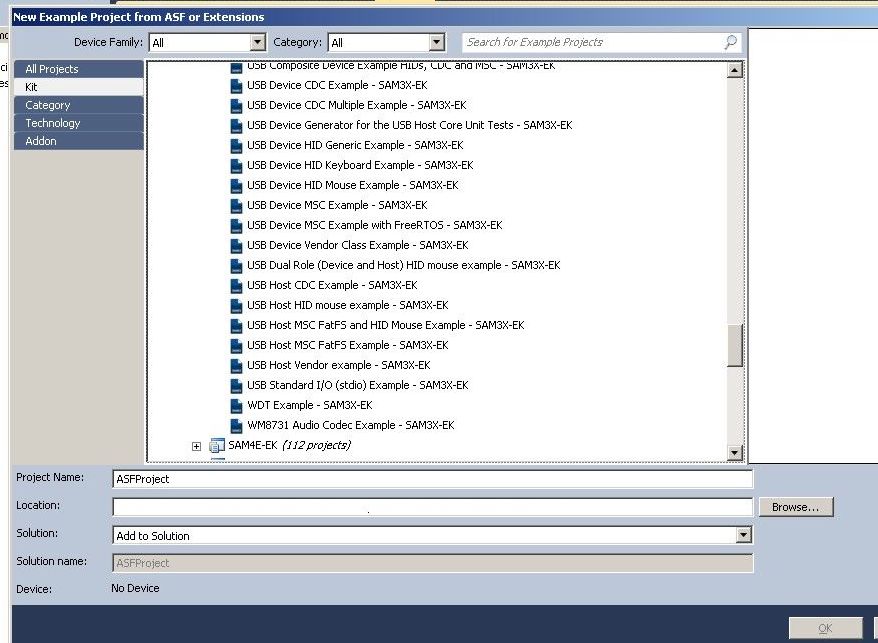The width and height of the screenshot is (878, 643).
Task: Select USB Standard I/O (stdio) Example row
Action: pos(357,385)
